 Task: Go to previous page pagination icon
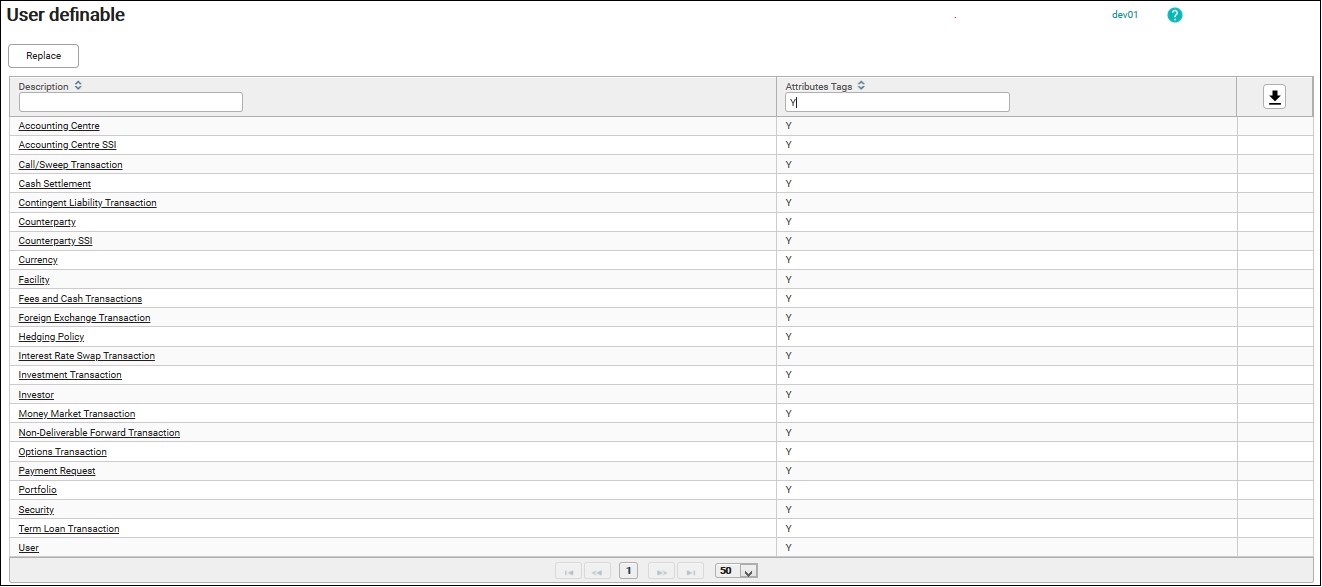pos(597,571)
